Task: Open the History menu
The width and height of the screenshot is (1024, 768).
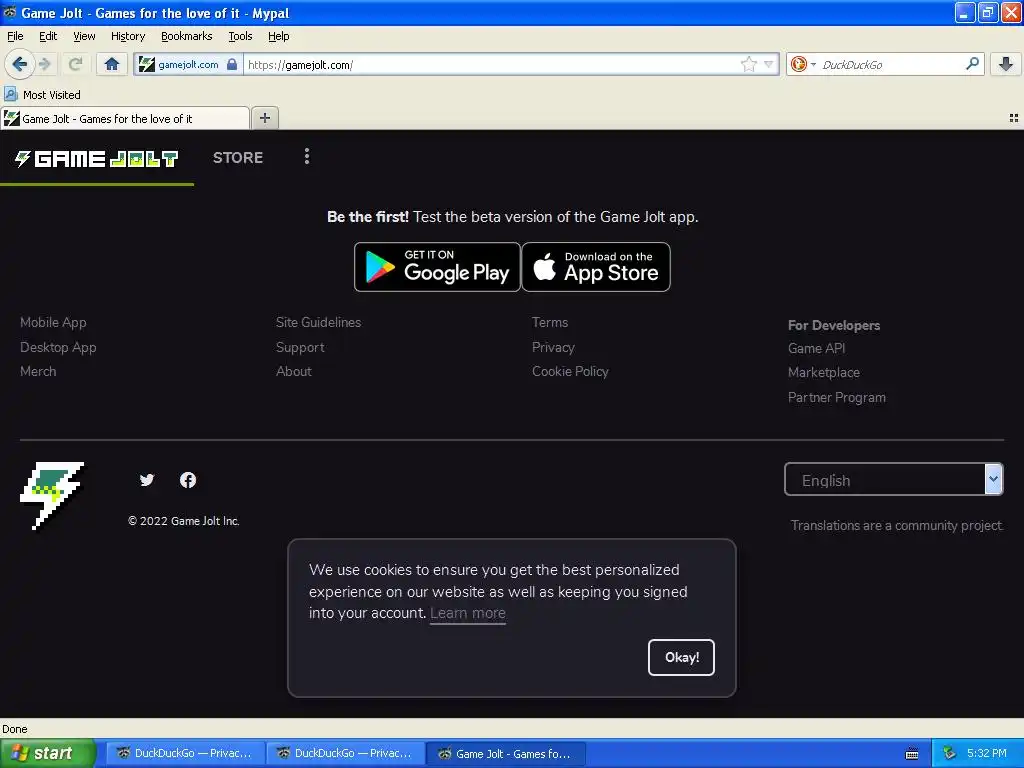Action: click(127, 36)
